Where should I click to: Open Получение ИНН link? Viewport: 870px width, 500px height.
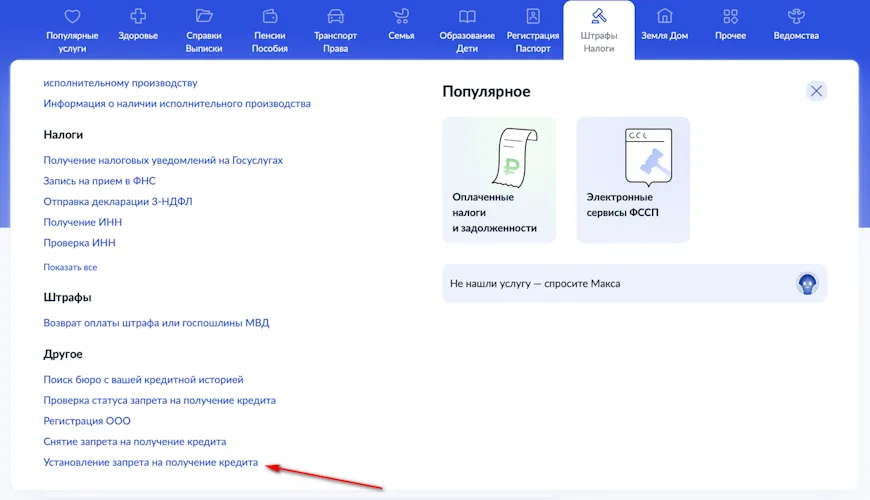click(83, 222)
